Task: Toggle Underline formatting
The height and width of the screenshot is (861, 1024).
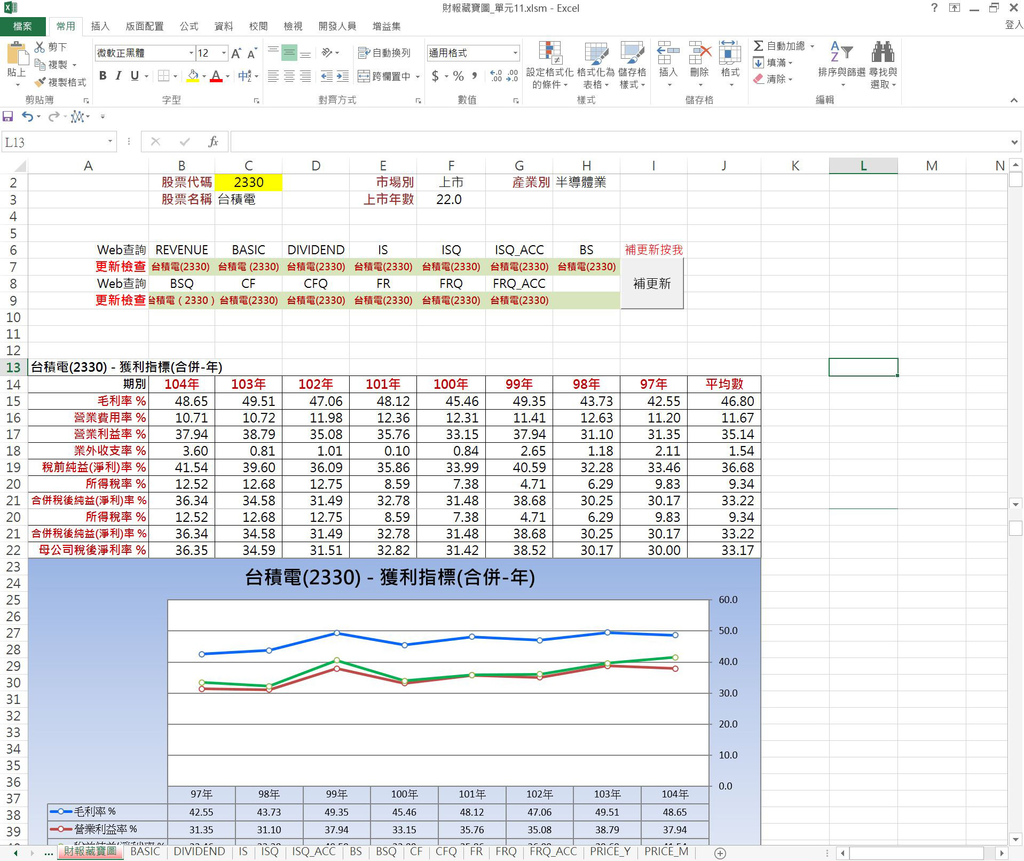Action: (135, 76)
